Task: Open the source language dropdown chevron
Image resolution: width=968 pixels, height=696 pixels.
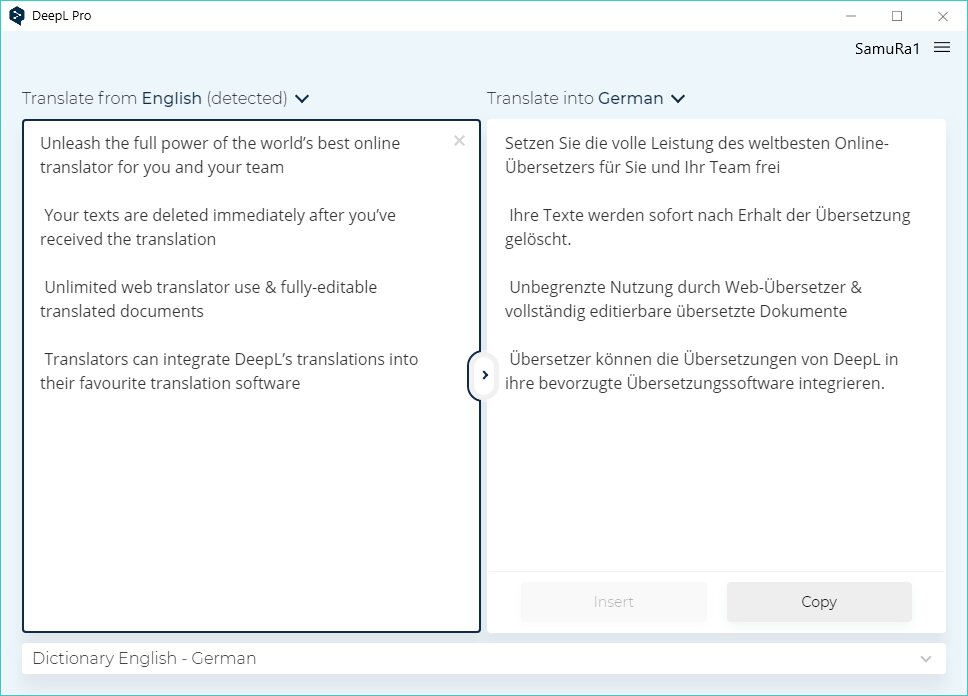Action: 302,99
